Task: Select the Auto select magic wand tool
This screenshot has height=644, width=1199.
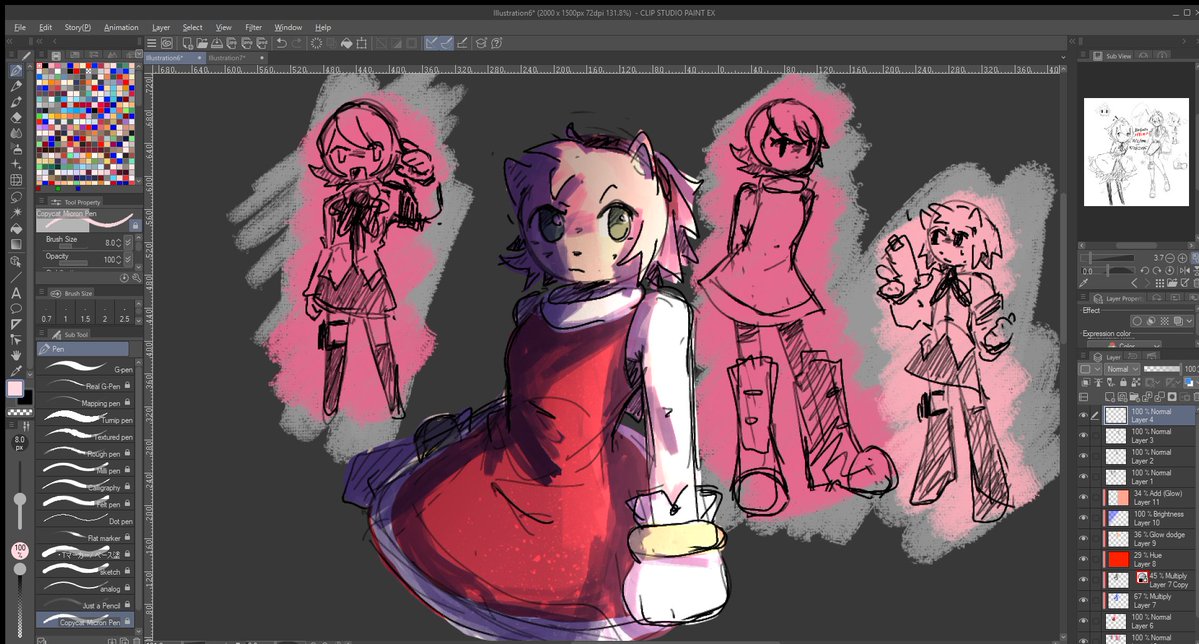Action: coord(16,212)
